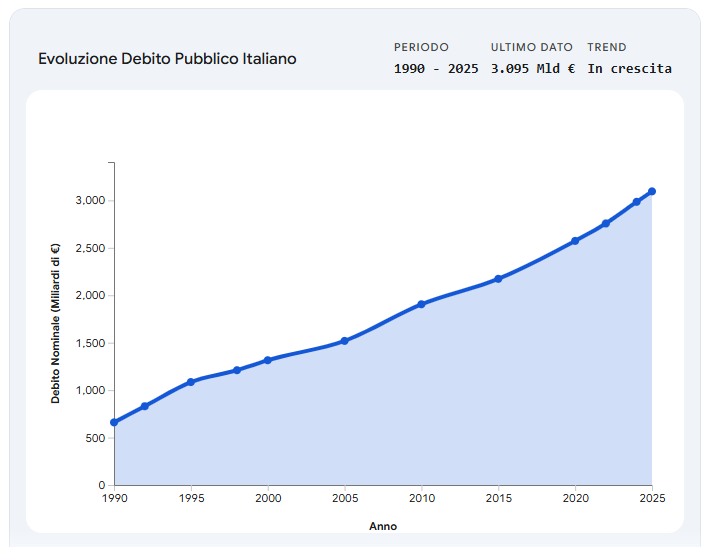Click the 'Debito Nominale' y-axis title
This screenshot has height=547, width=716.
[56, 324]
